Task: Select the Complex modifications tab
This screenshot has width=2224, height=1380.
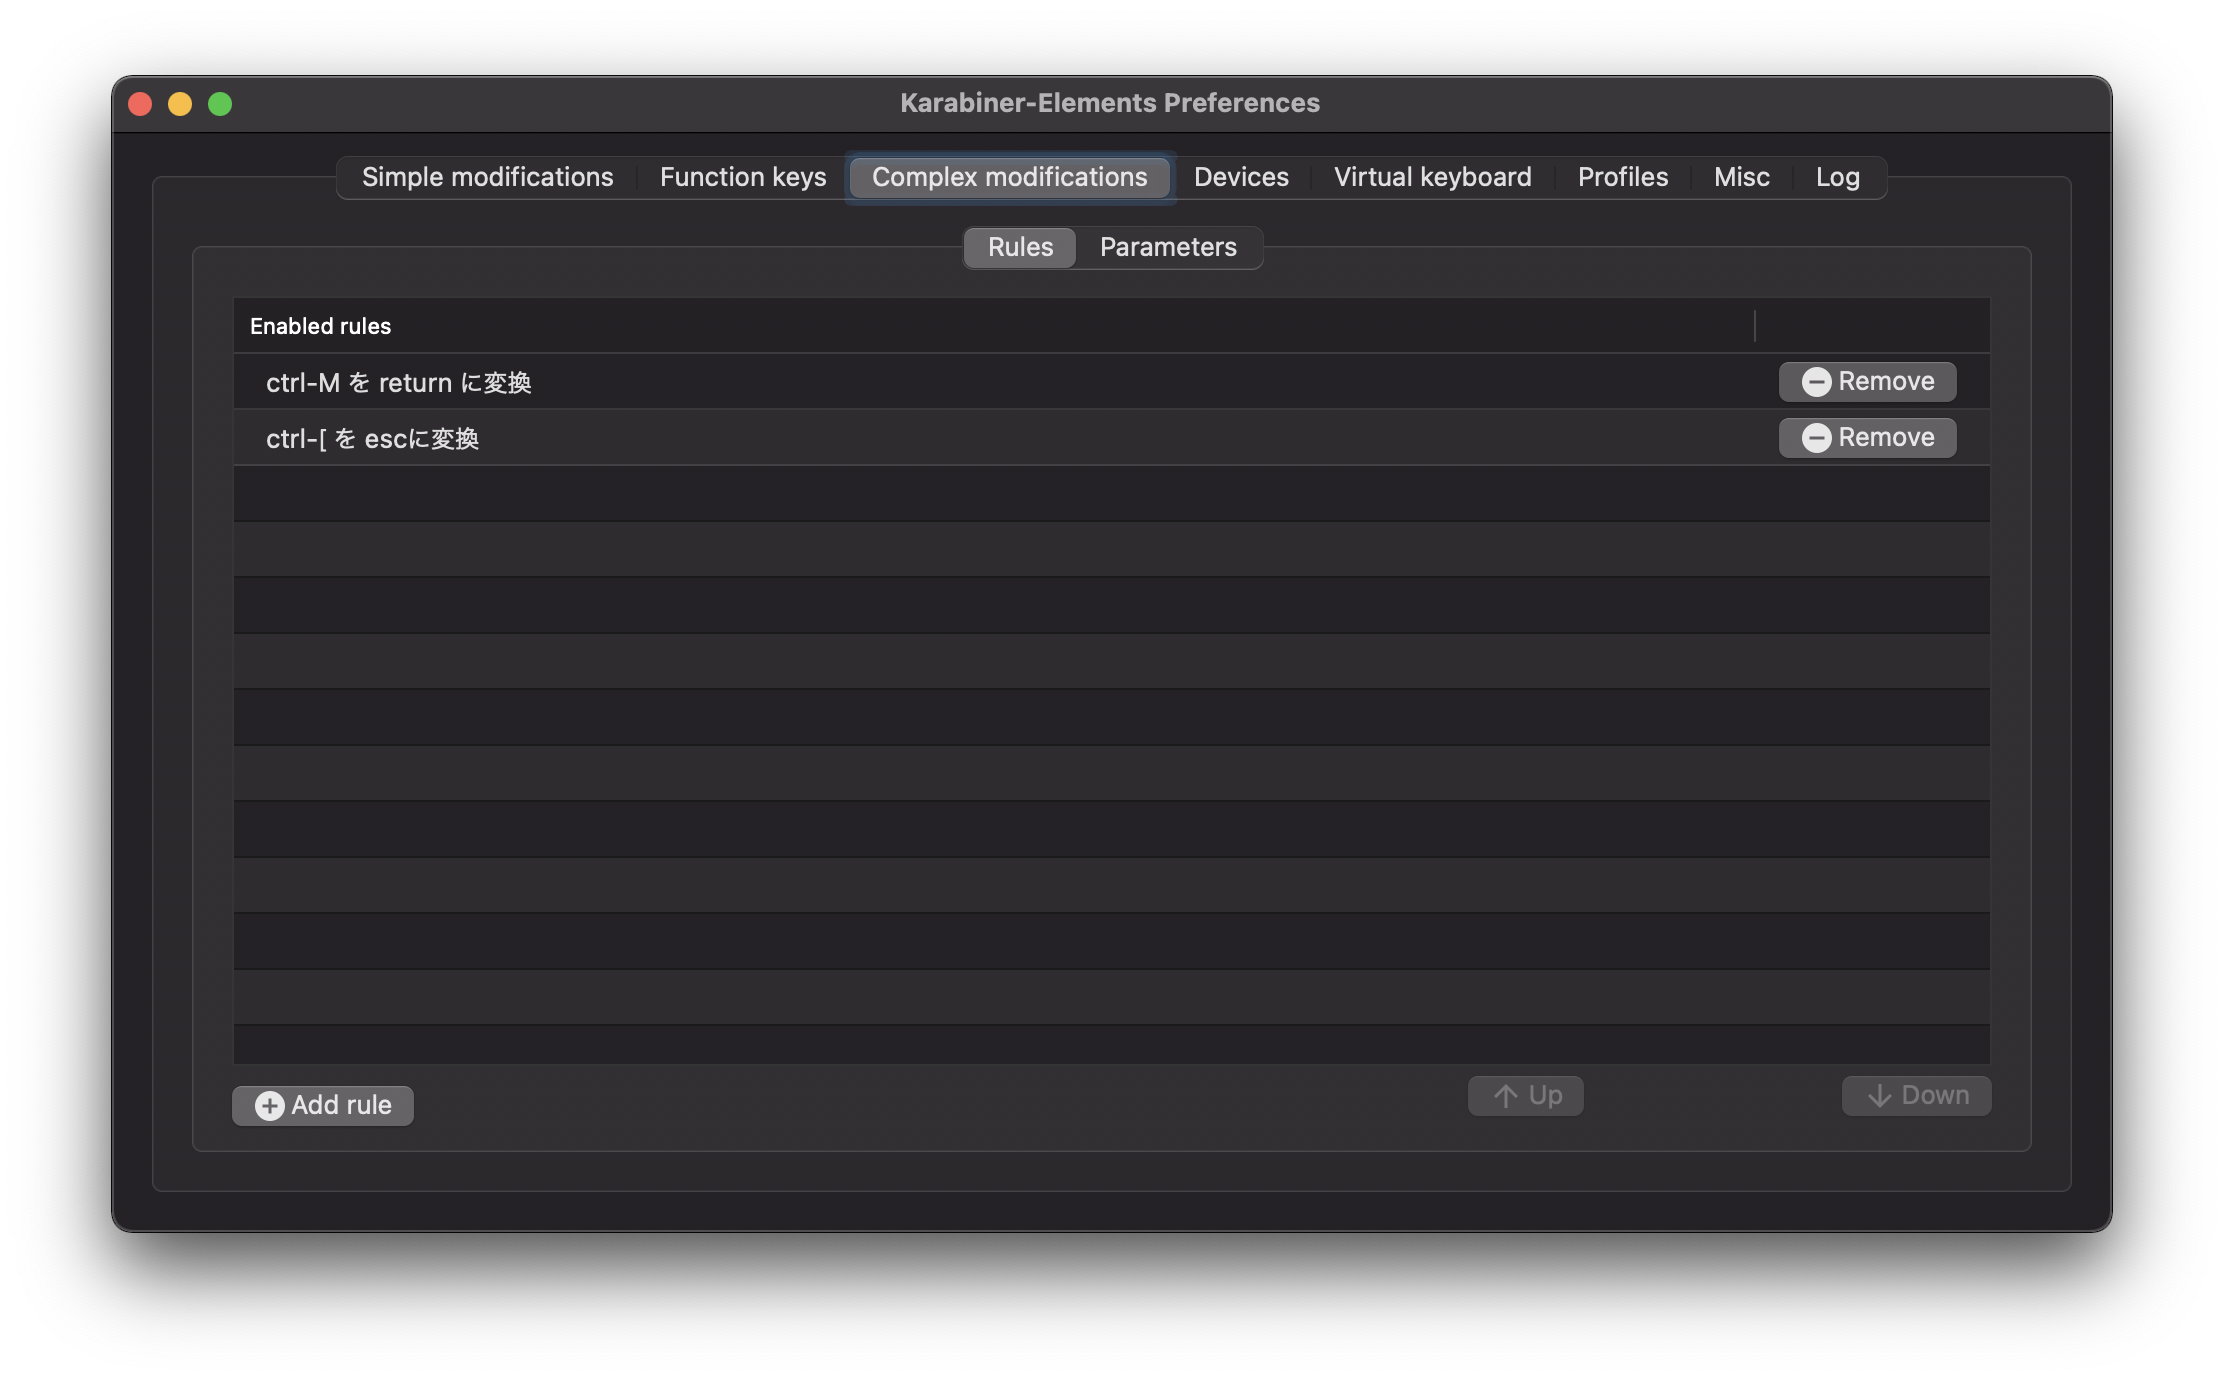Action: tap(1009, 177)
